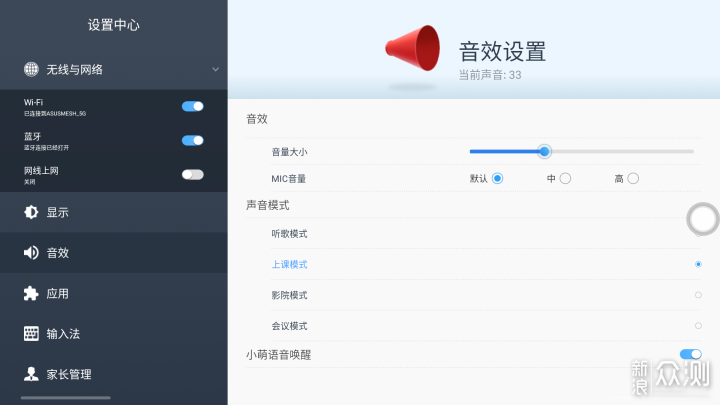Turn off the Wi-Fi switch
Screen dimensions: 720x405
[x=192, y=107]
